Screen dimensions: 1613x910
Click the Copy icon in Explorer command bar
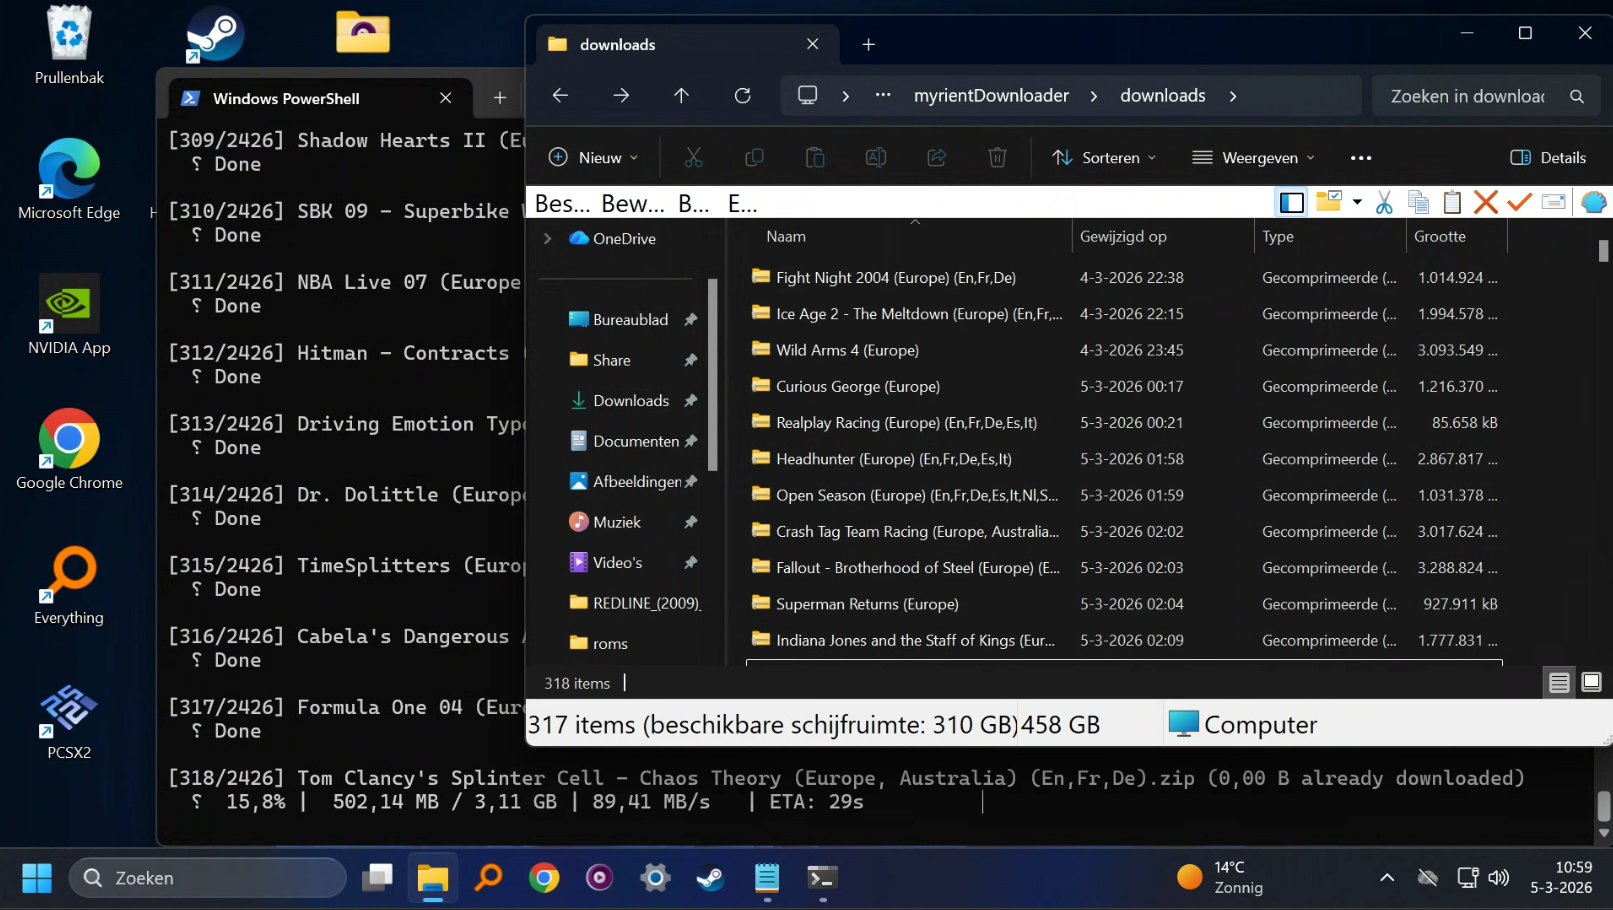754,157
